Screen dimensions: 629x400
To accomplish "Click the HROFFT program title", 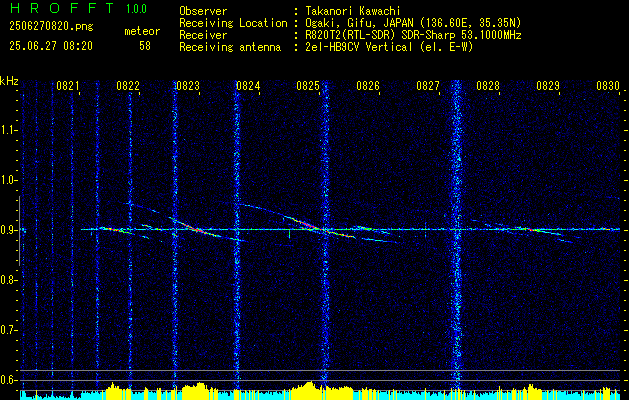I will pyautogui.click(x=62, y=8).
